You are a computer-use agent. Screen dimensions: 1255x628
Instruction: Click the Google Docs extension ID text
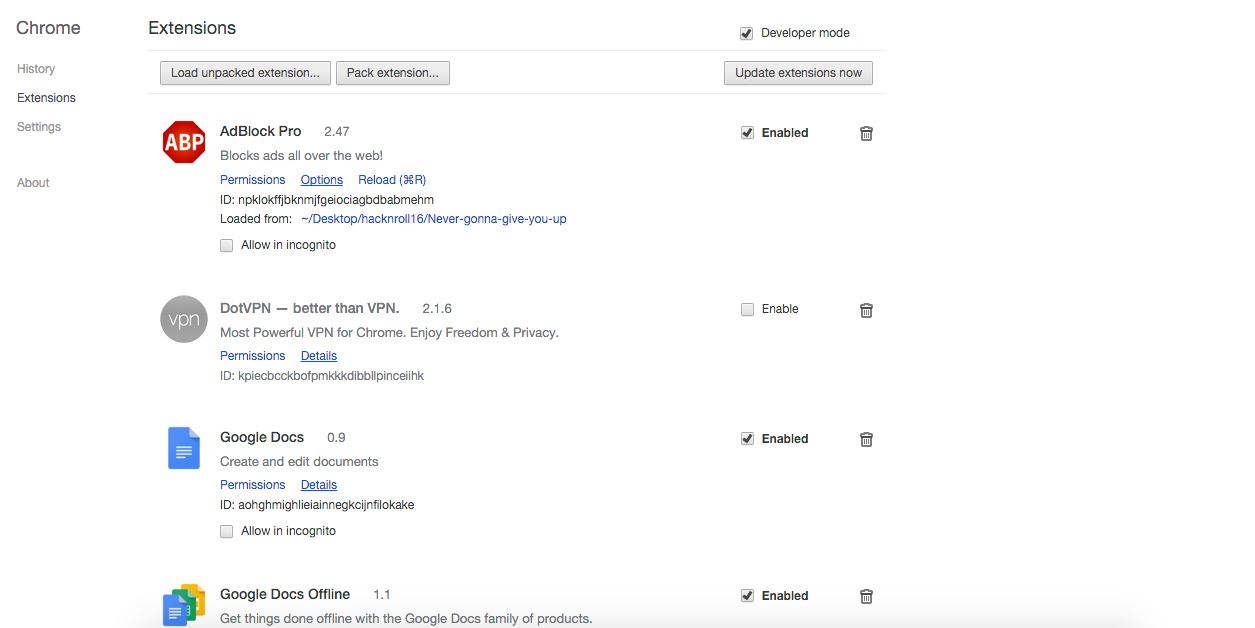[x=317, y=505]
